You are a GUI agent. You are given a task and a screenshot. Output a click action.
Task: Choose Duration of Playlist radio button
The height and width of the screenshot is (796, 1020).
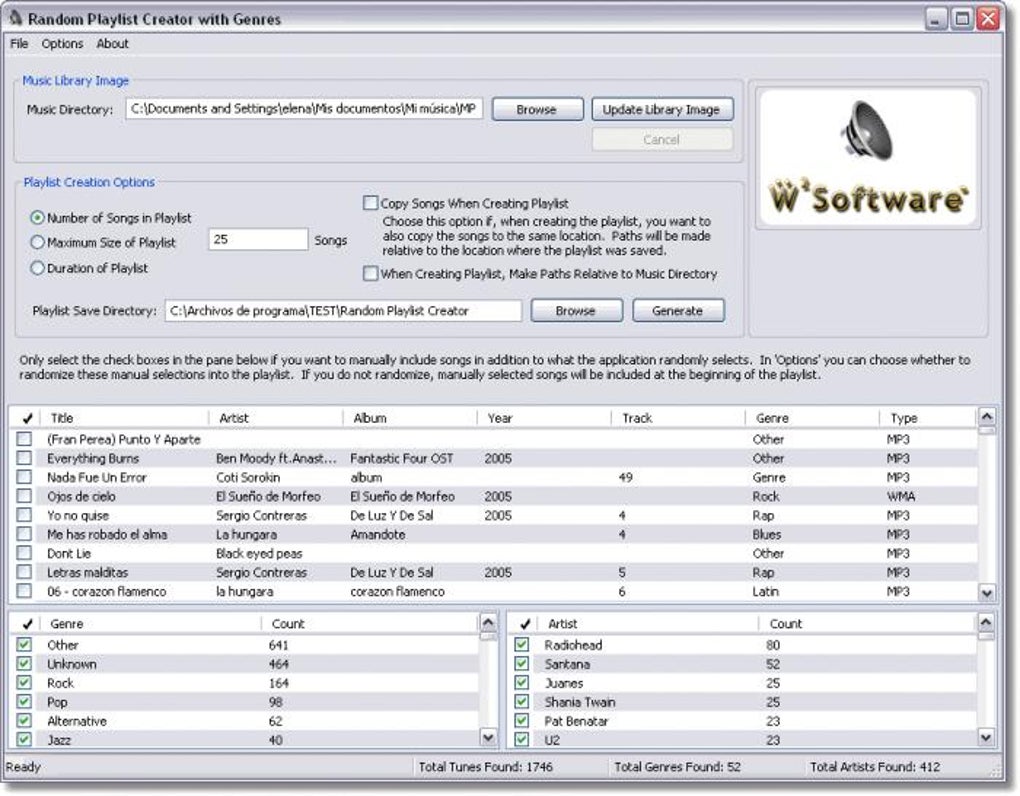(x=38, y=268)
